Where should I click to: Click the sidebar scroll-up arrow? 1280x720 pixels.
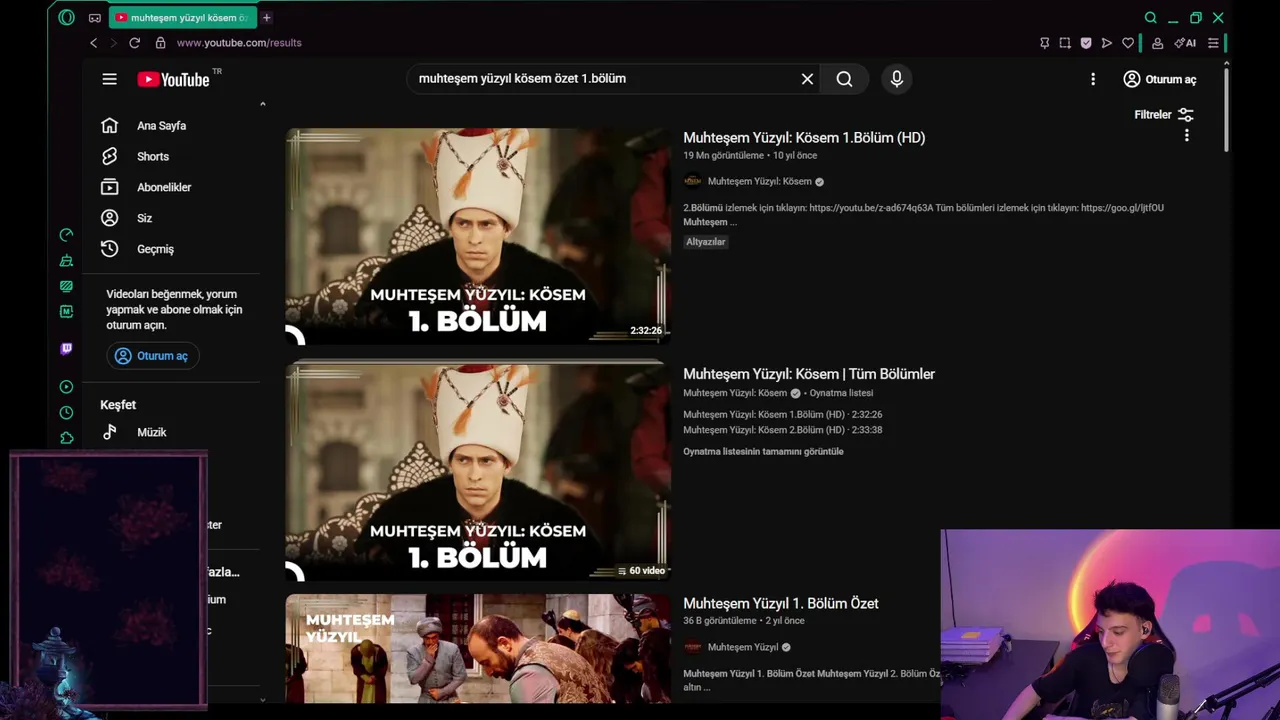263,104
